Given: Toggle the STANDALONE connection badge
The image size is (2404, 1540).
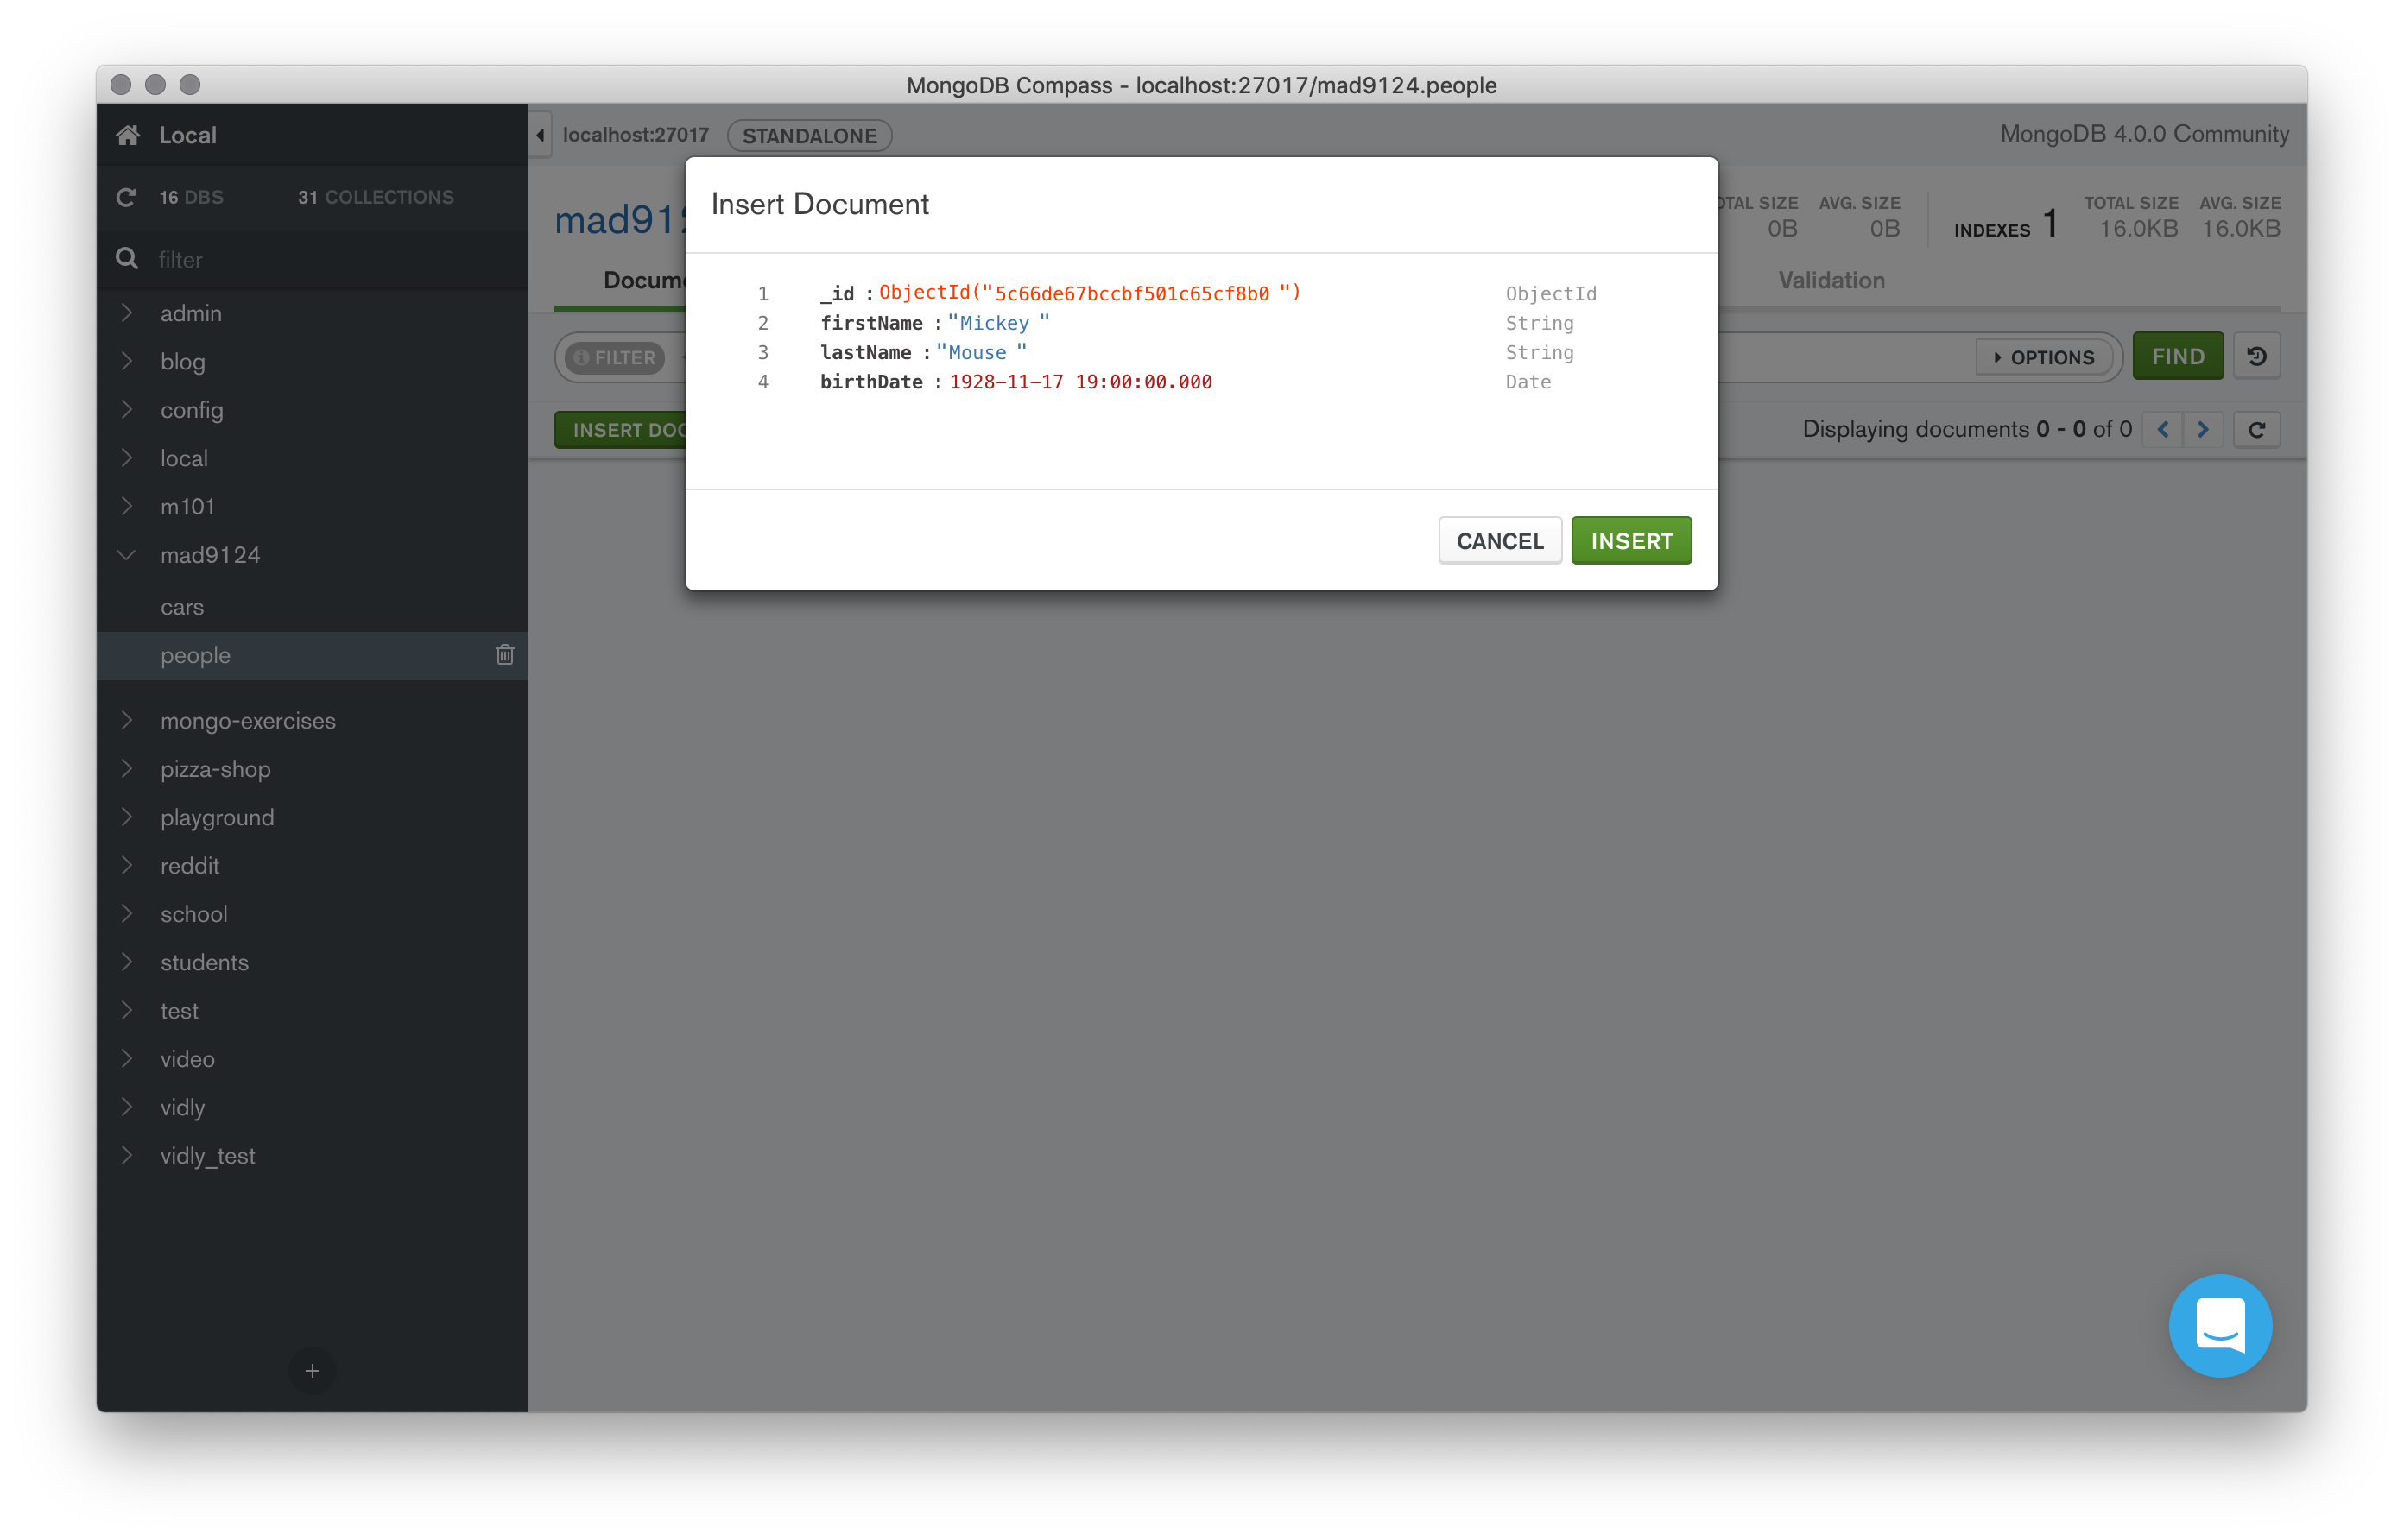Looking at the screenshot, I should pos(809,133).
